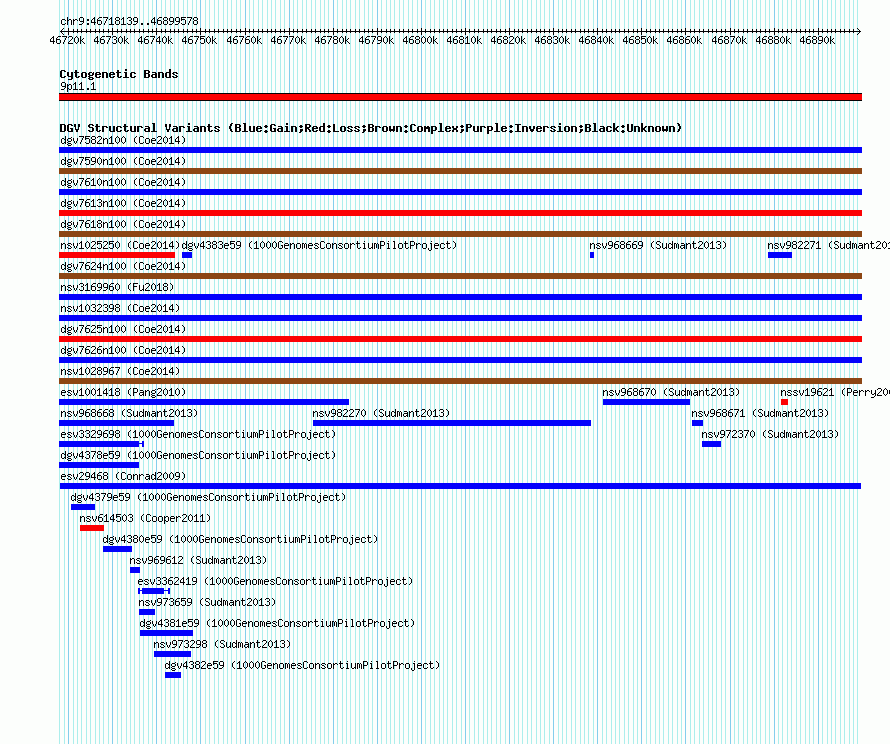Select nsv972370 (Sudmant2013) label
Image resolution: width=890 pixels, height=744 pixels.
770,434
